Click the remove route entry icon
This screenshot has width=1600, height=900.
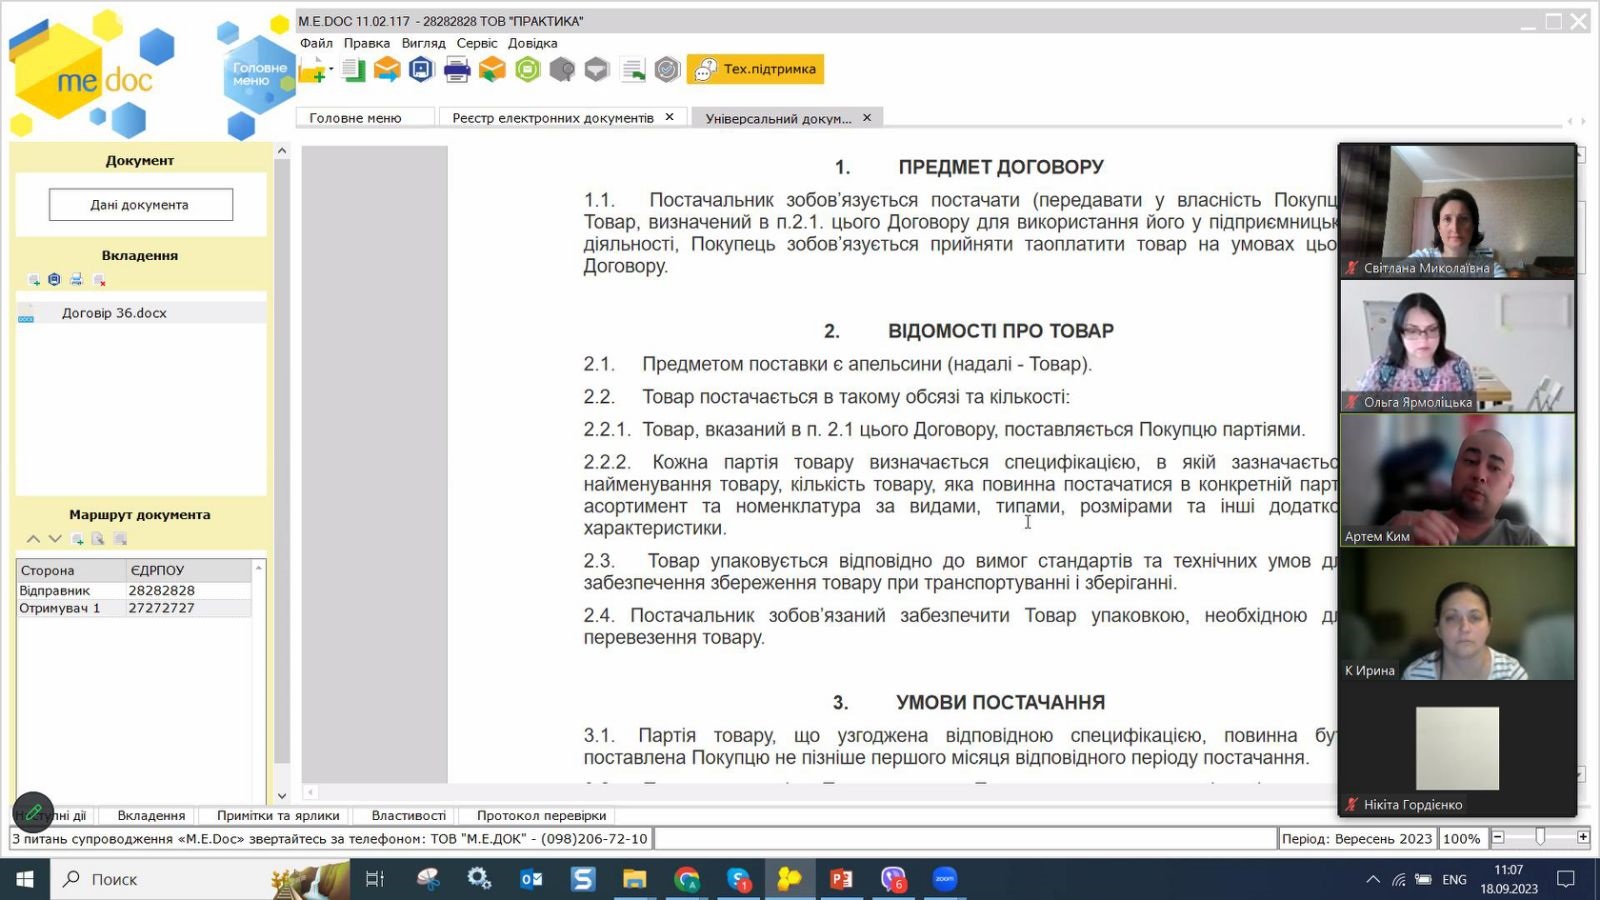point(120,539)
